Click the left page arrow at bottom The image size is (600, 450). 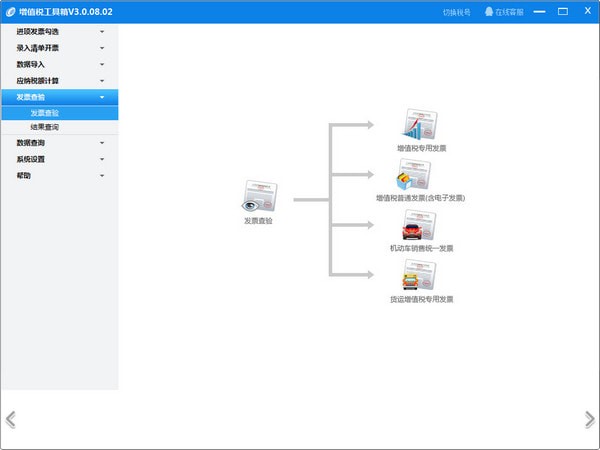click(10, 418)
